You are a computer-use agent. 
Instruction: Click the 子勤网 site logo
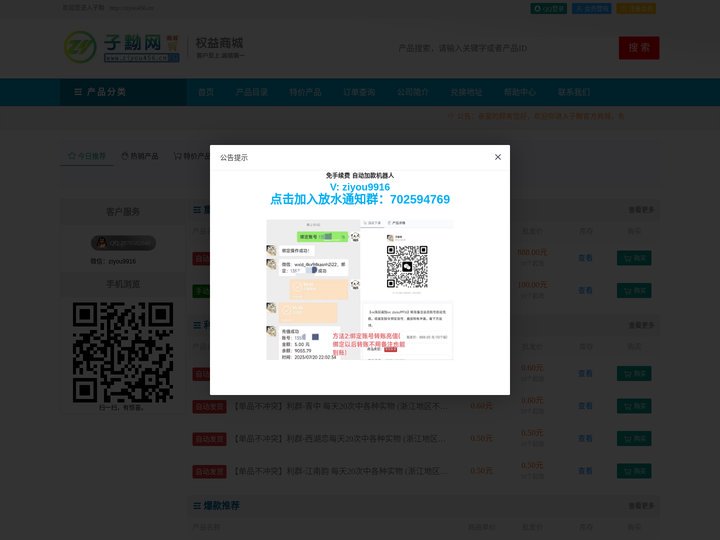122,47
